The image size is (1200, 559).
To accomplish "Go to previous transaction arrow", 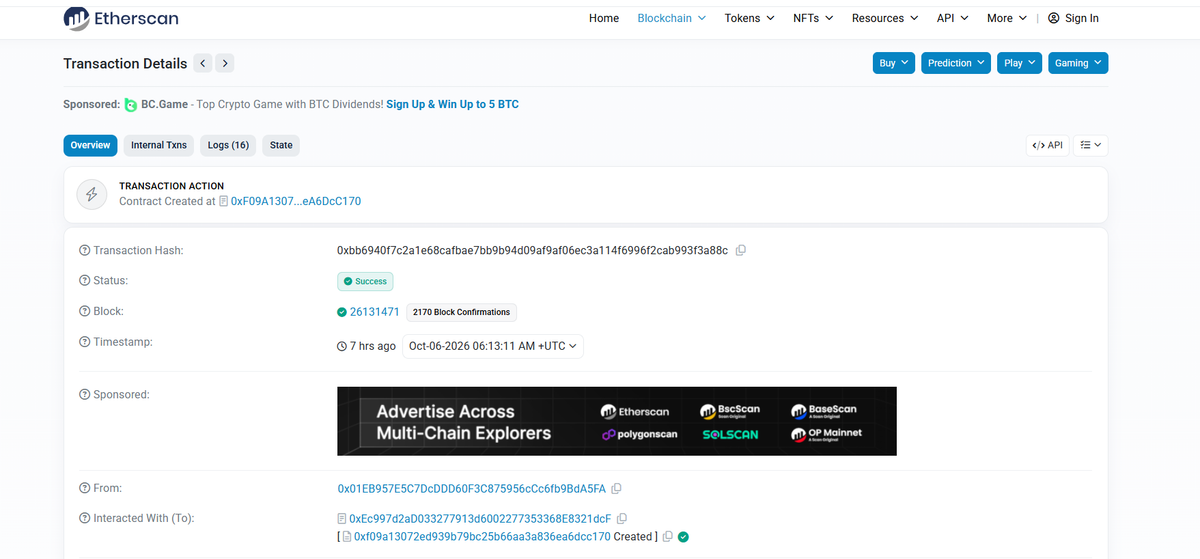I will pos(203,63).
